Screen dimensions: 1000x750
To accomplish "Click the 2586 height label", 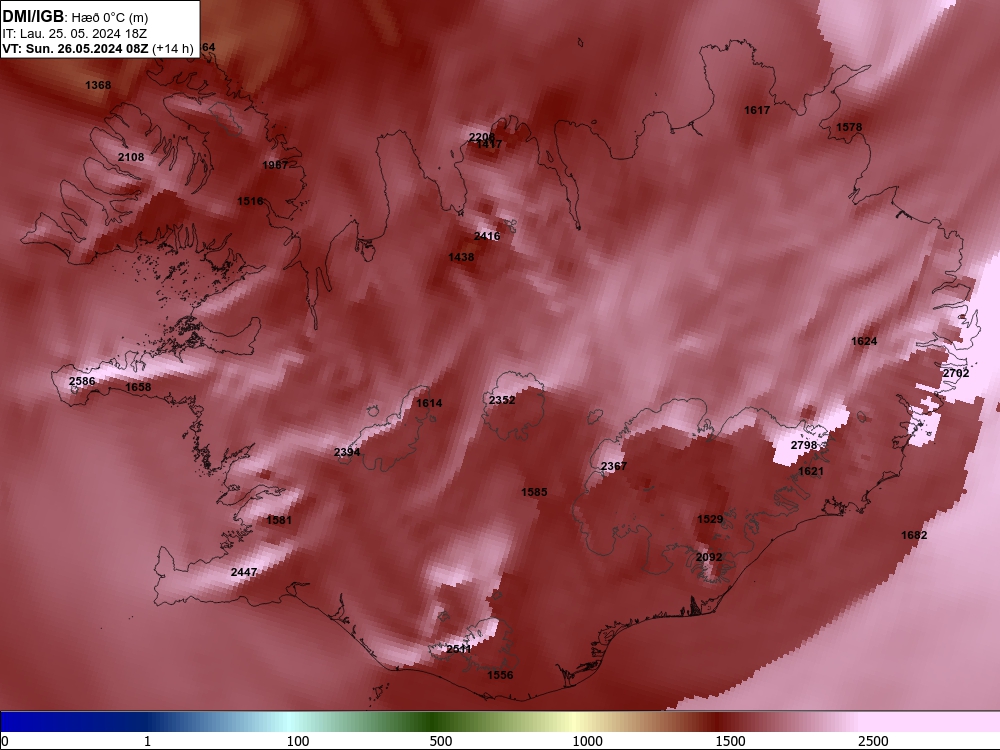I will [82, 381].
